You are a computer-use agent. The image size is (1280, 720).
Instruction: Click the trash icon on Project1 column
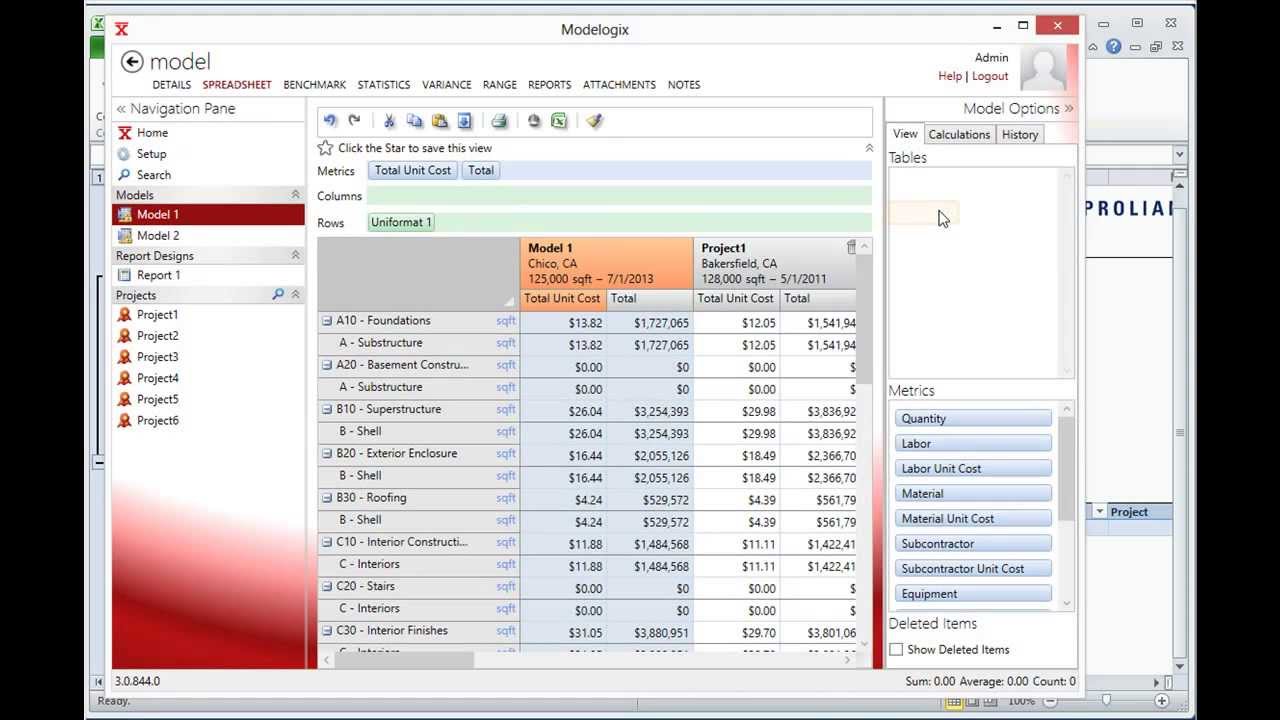pos(851,247)
